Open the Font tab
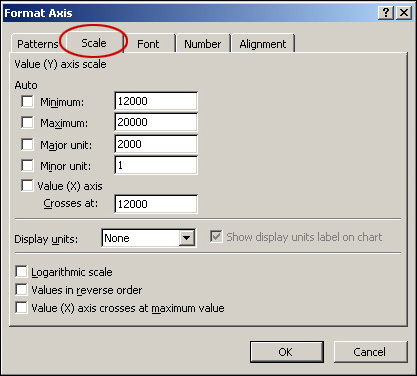The image size is (417, 376). click(148, 44)
